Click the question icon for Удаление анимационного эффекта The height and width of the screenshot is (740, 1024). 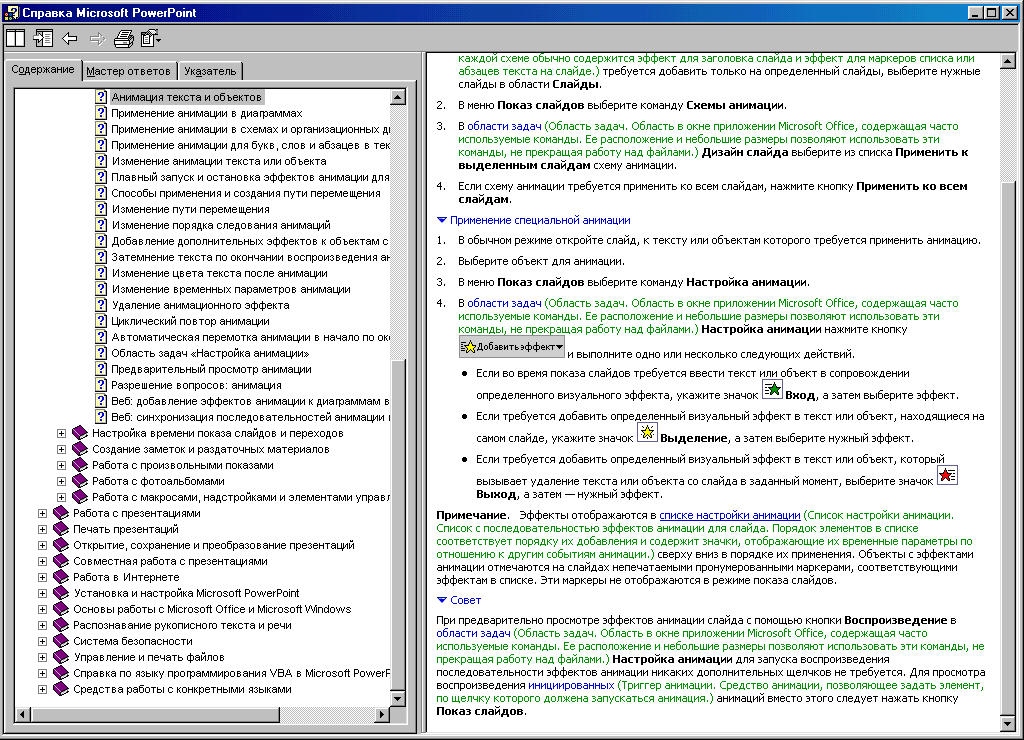click(x=101, y=305)
